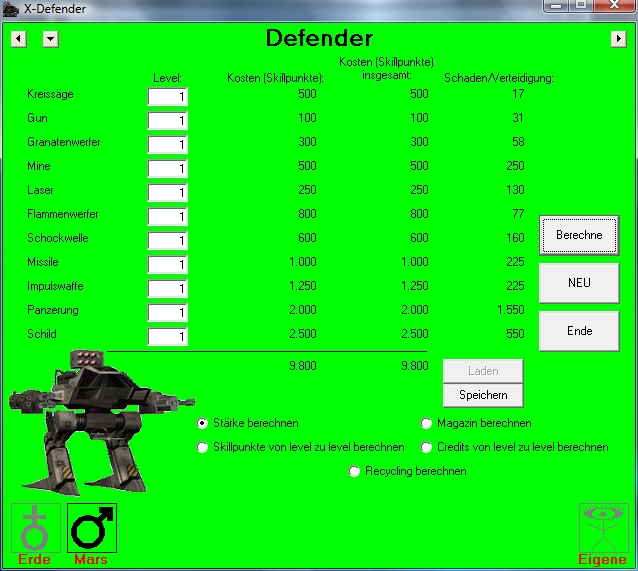This screenshot has height=571, width=638.
Task: Focus the Flammenwerfer level input field
Action: click(168, 217)
